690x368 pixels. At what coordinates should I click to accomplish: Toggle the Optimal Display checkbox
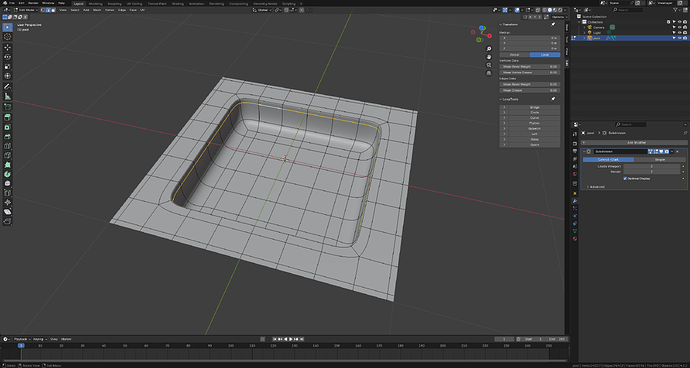pos(625,178)
